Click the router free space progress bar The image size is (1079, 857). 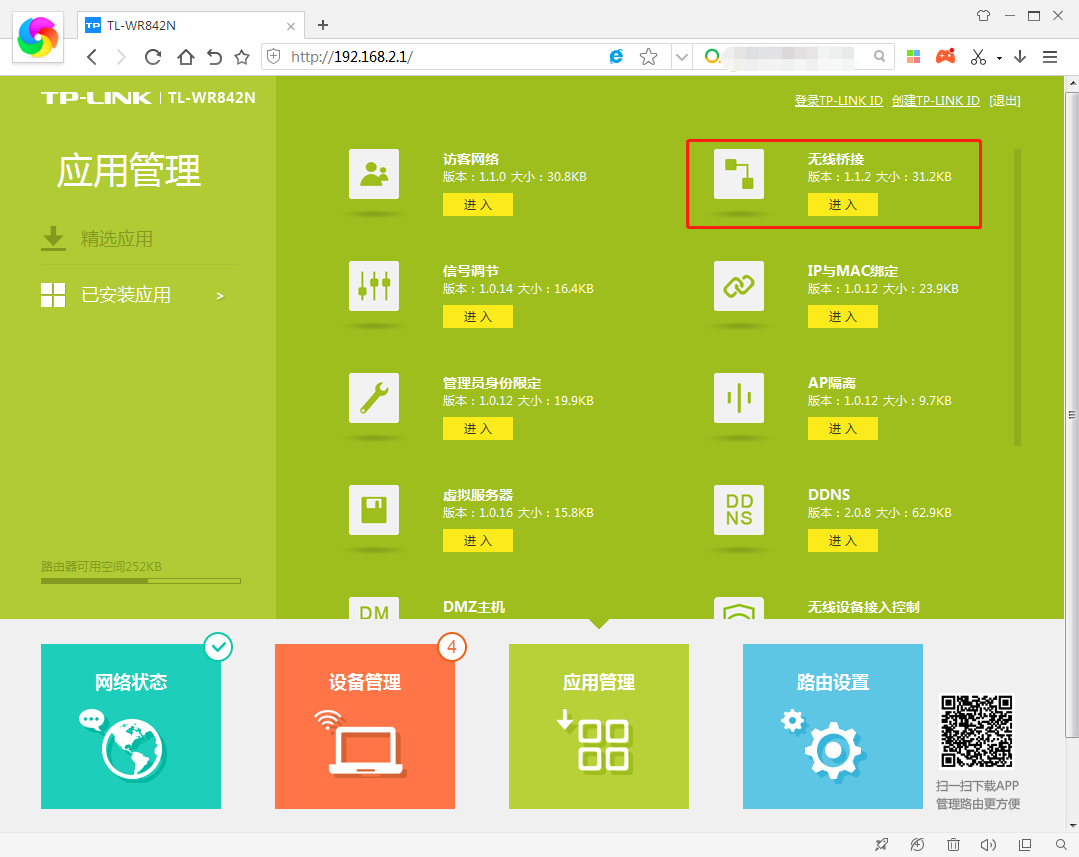(x=140, y=581)
